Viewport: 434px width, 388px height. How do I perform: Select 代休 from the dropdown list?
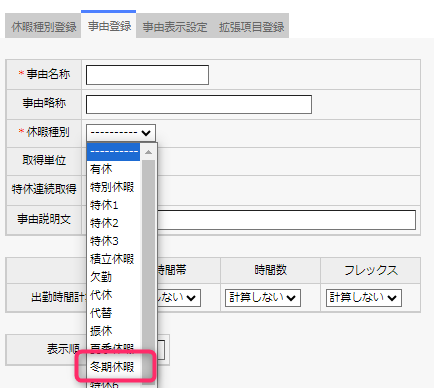pos(113,295)
